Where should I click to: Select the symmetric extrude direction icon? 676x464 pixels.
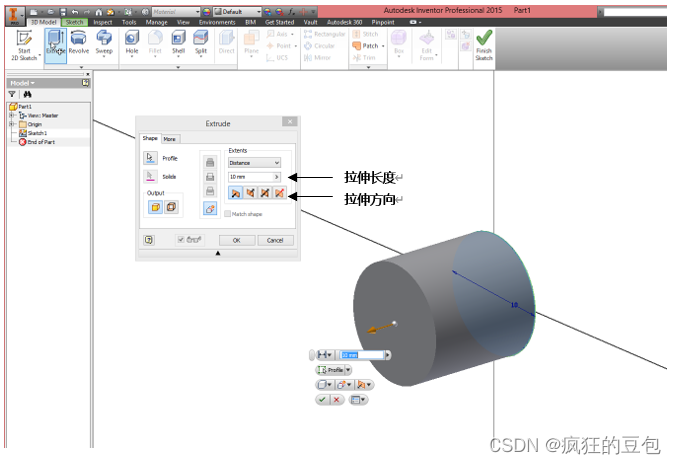pos(265,193)
